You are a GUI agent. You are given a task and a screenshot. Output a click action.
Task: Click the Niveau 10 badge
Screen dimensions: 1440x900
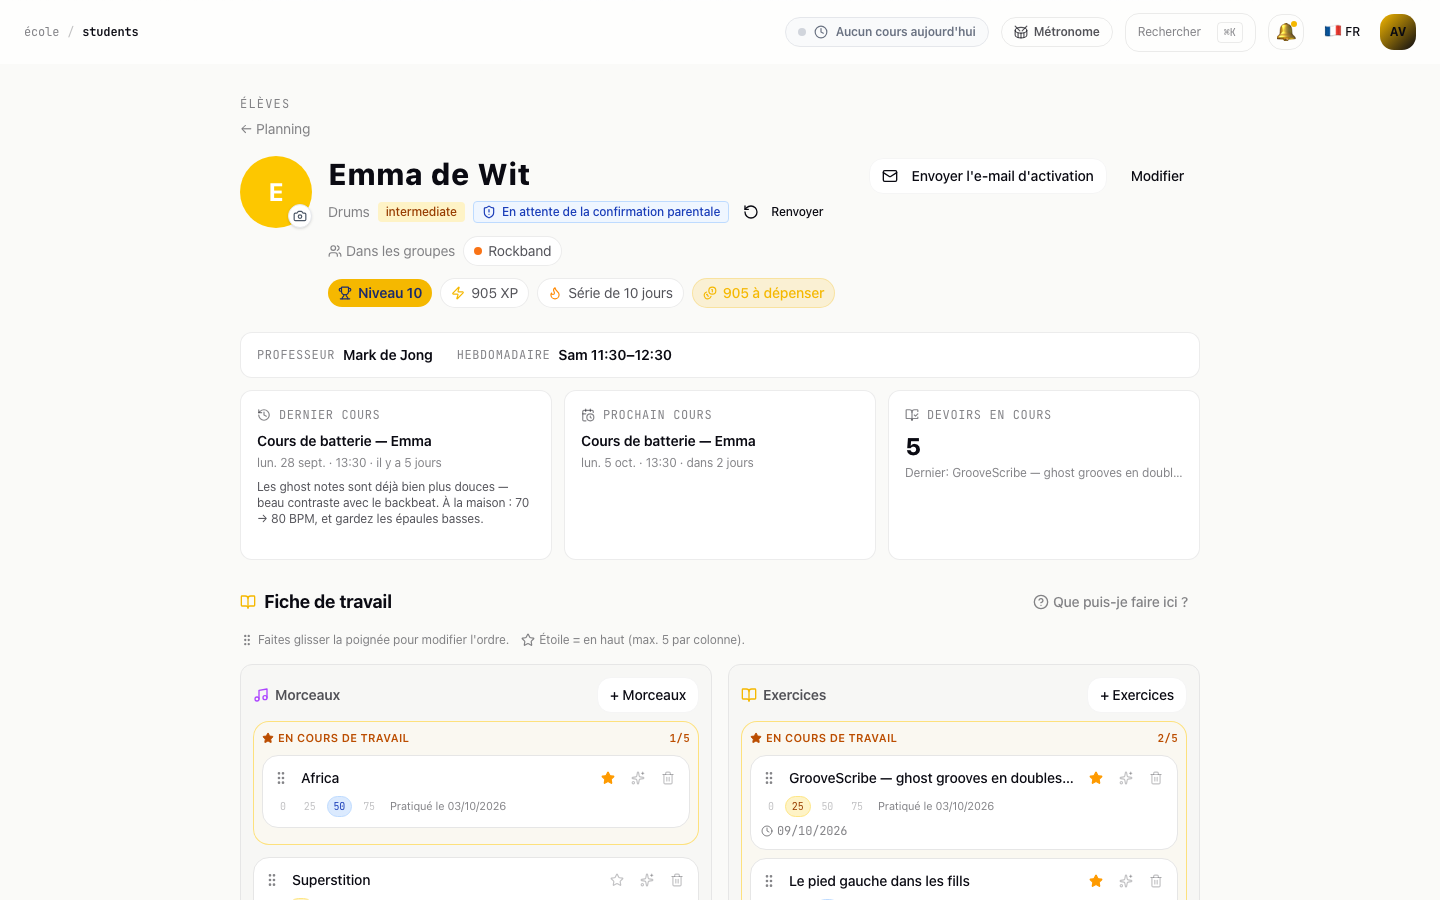[x=380, y=293]
